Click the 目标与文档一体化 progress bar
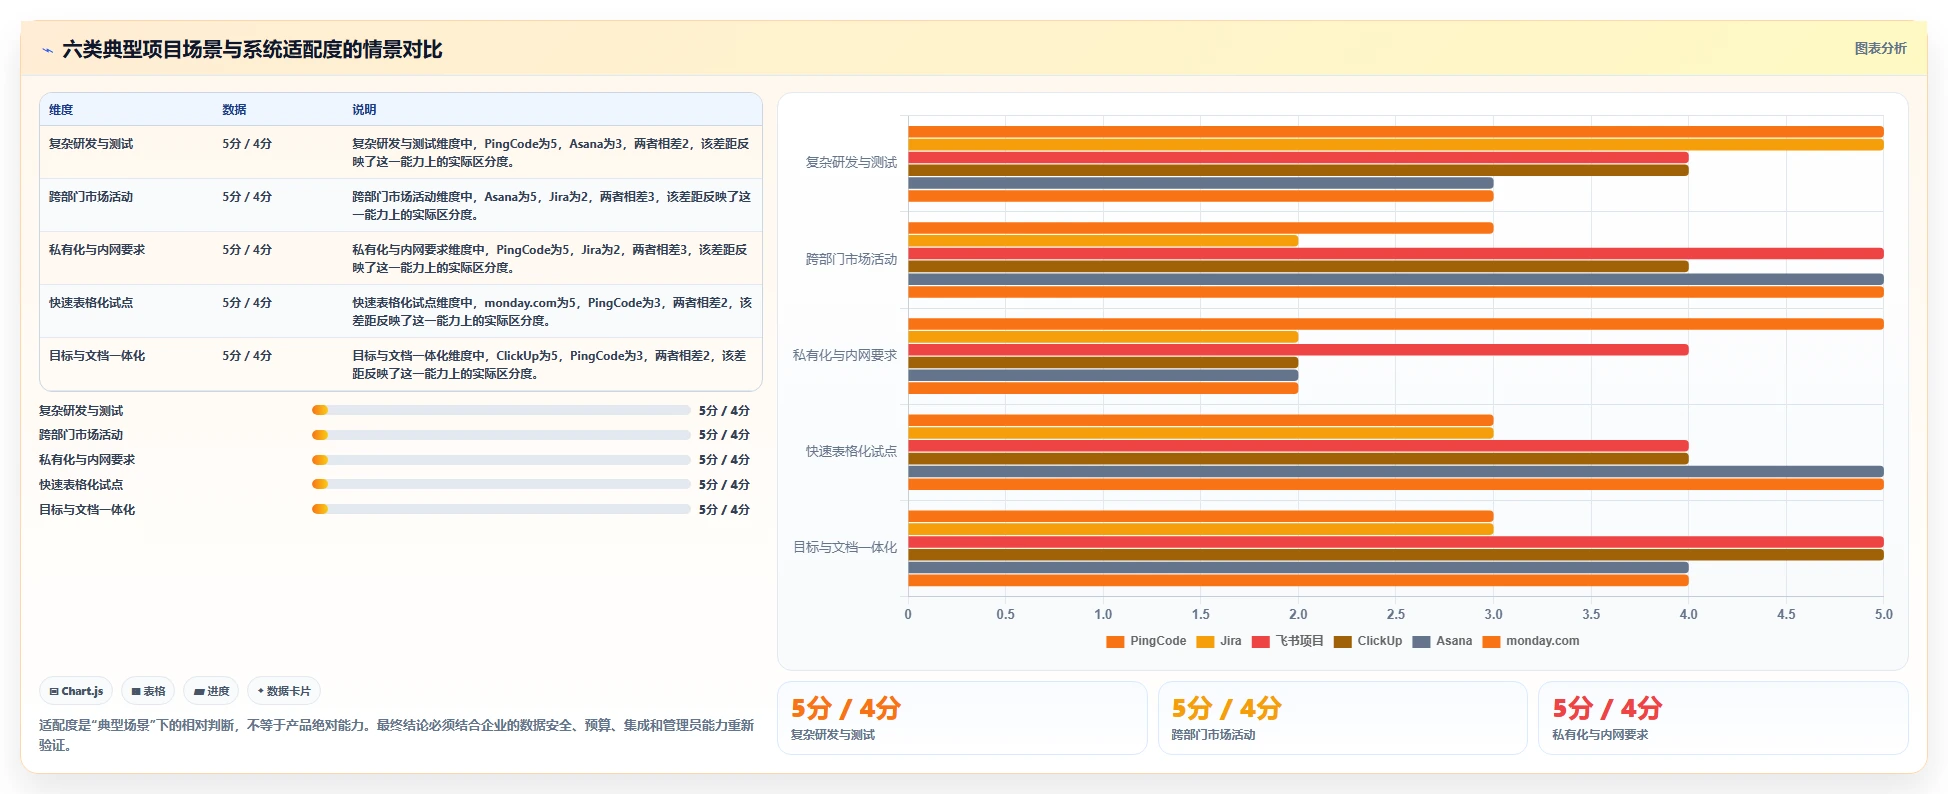 [501, 509]
